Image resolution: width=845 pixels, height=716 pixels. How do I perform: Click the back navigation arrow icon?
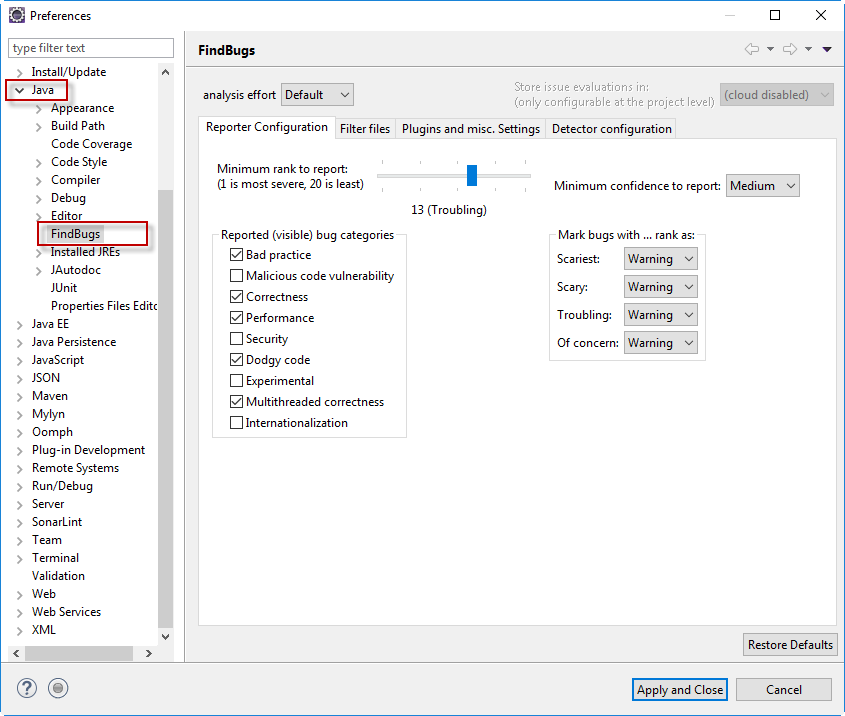(x=751, y=50)
